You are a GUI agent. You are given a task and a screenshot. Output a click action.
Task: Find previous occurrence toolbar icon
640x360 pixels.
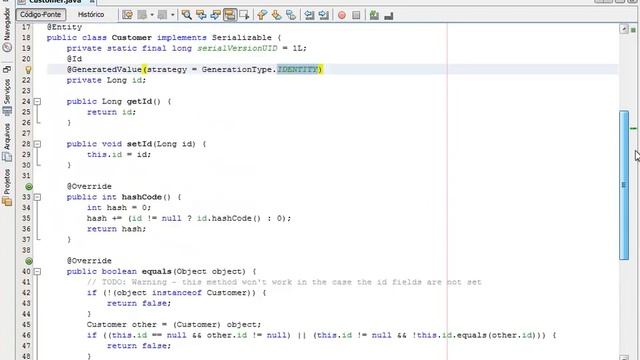[201, 15]
